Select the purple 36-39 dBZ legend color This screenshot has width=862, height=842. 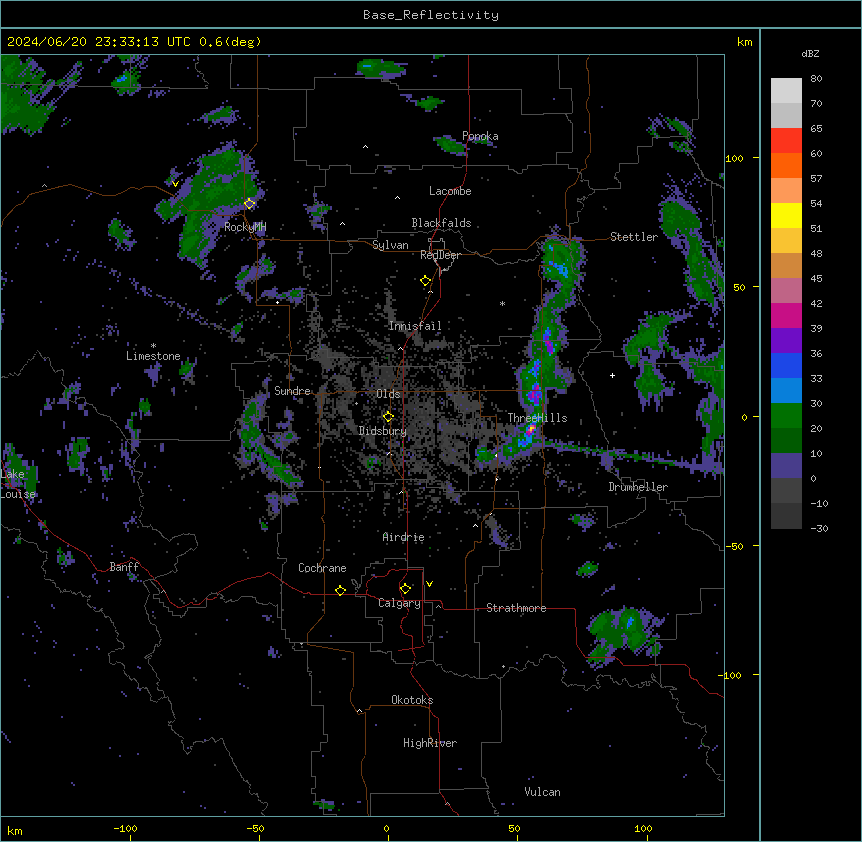pos(786,340)
